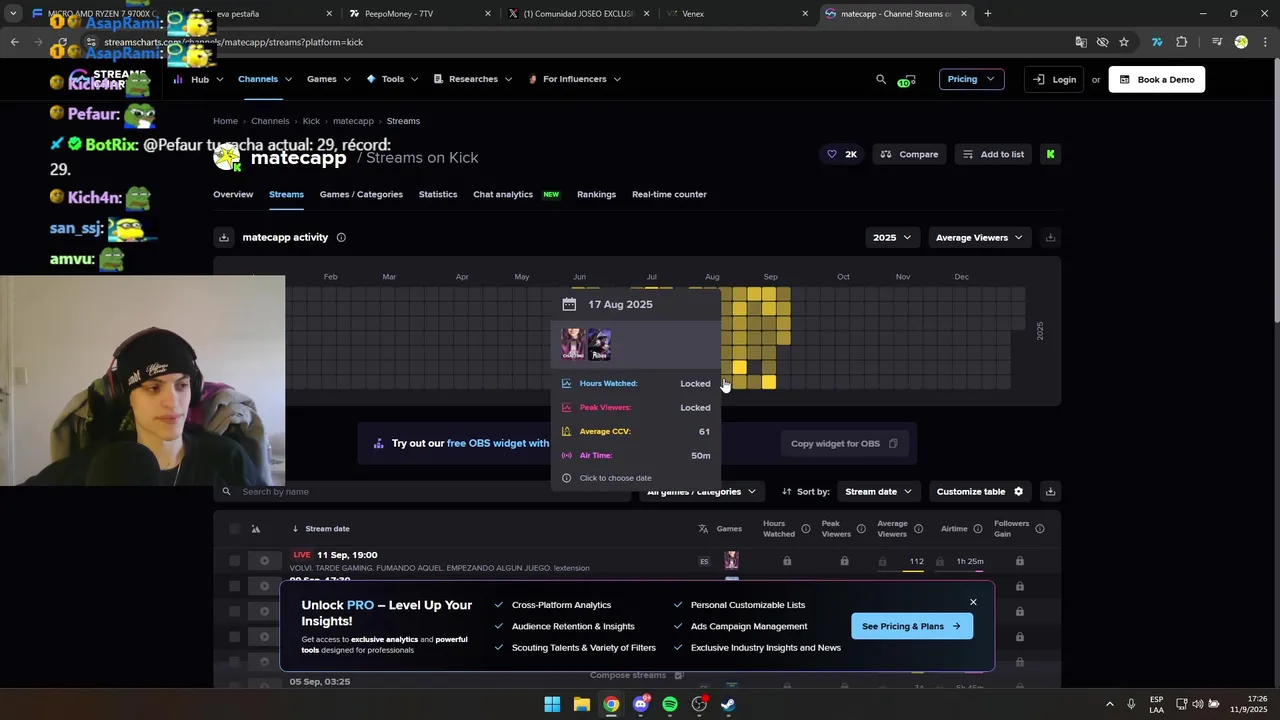Expand the Researches menu
Image resolution: width=1280 pixels, height=720 pixels.
pos(473,79)
